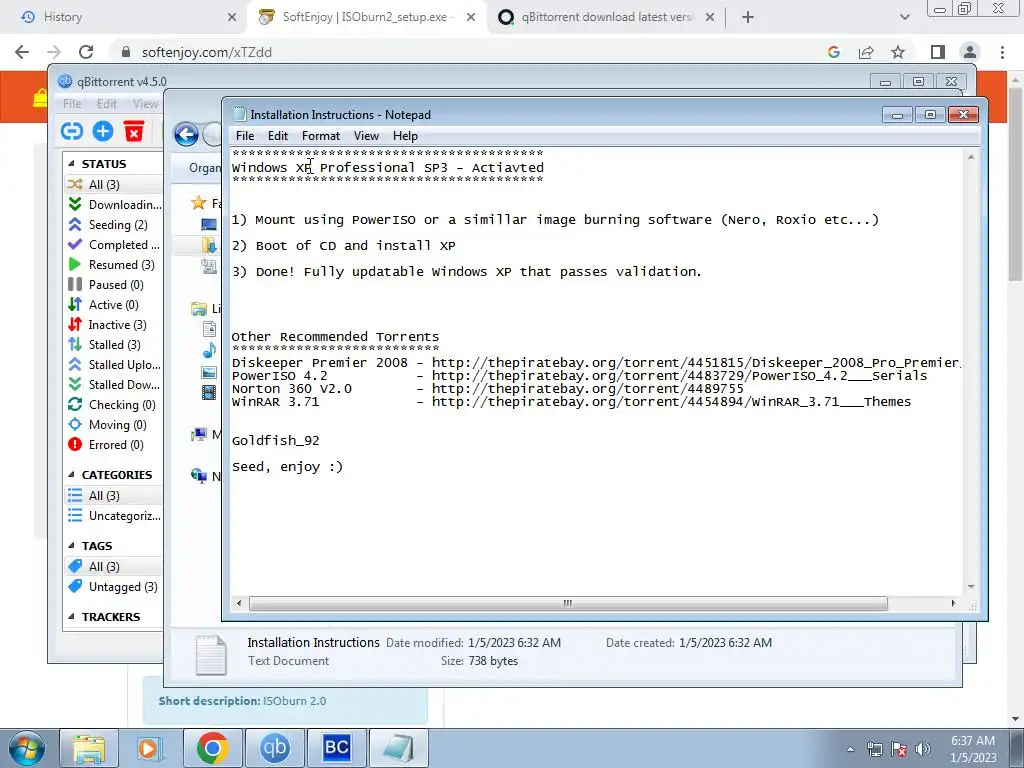
Task: Open qBittorrent Edit menu
Action: (106, 104)
